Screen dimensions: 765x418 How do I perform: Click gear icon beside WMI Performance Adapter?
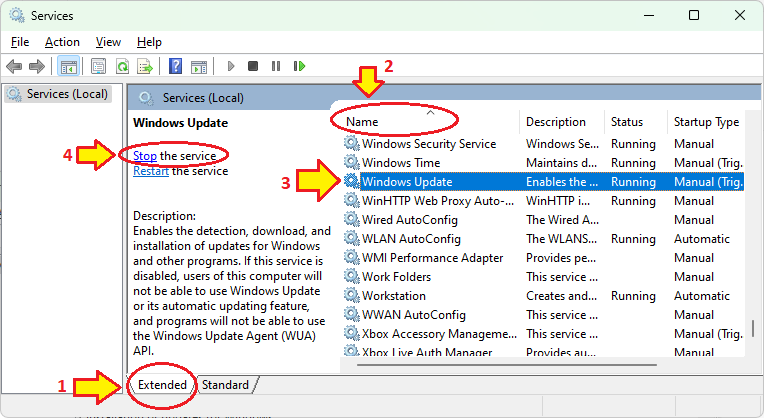point(351,257)
